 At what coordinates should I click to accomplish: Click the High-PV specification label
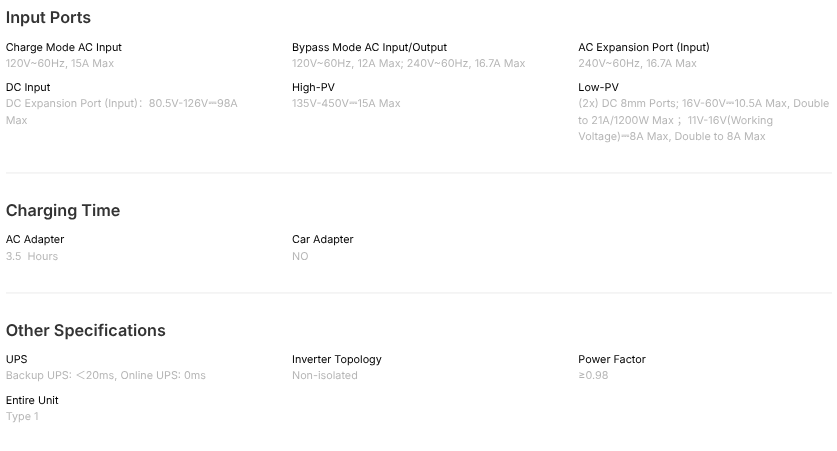(312, 87)
